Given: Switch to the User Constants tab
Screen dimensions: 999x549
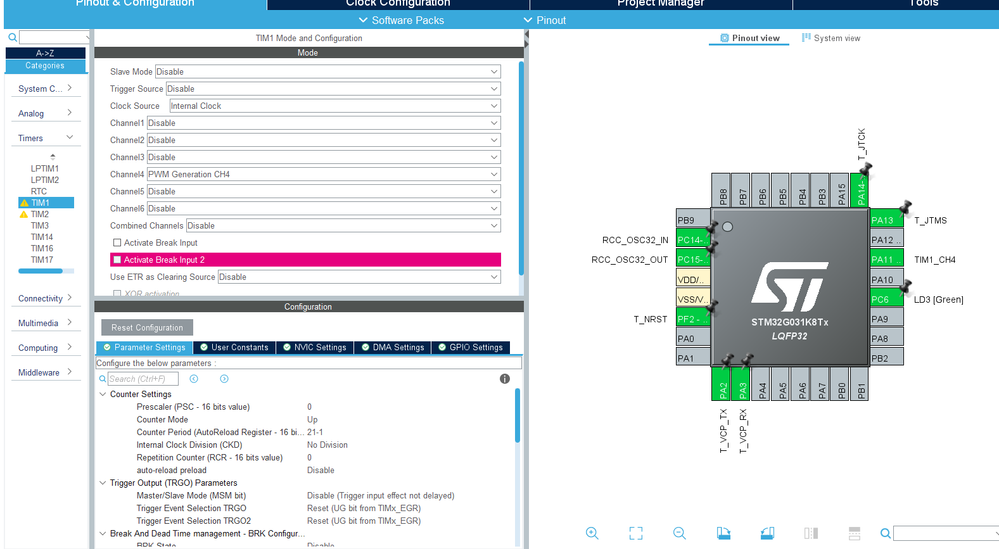Looking at the screenshot, I should click(x=234, y=348).
